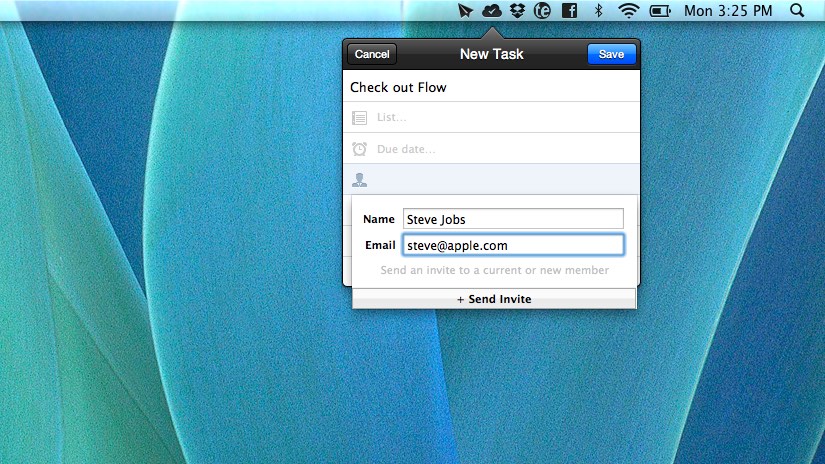The height and width of the screenshot is (464, 825).
Task: Cancel the new task
Action: click(x=372, y=54)
